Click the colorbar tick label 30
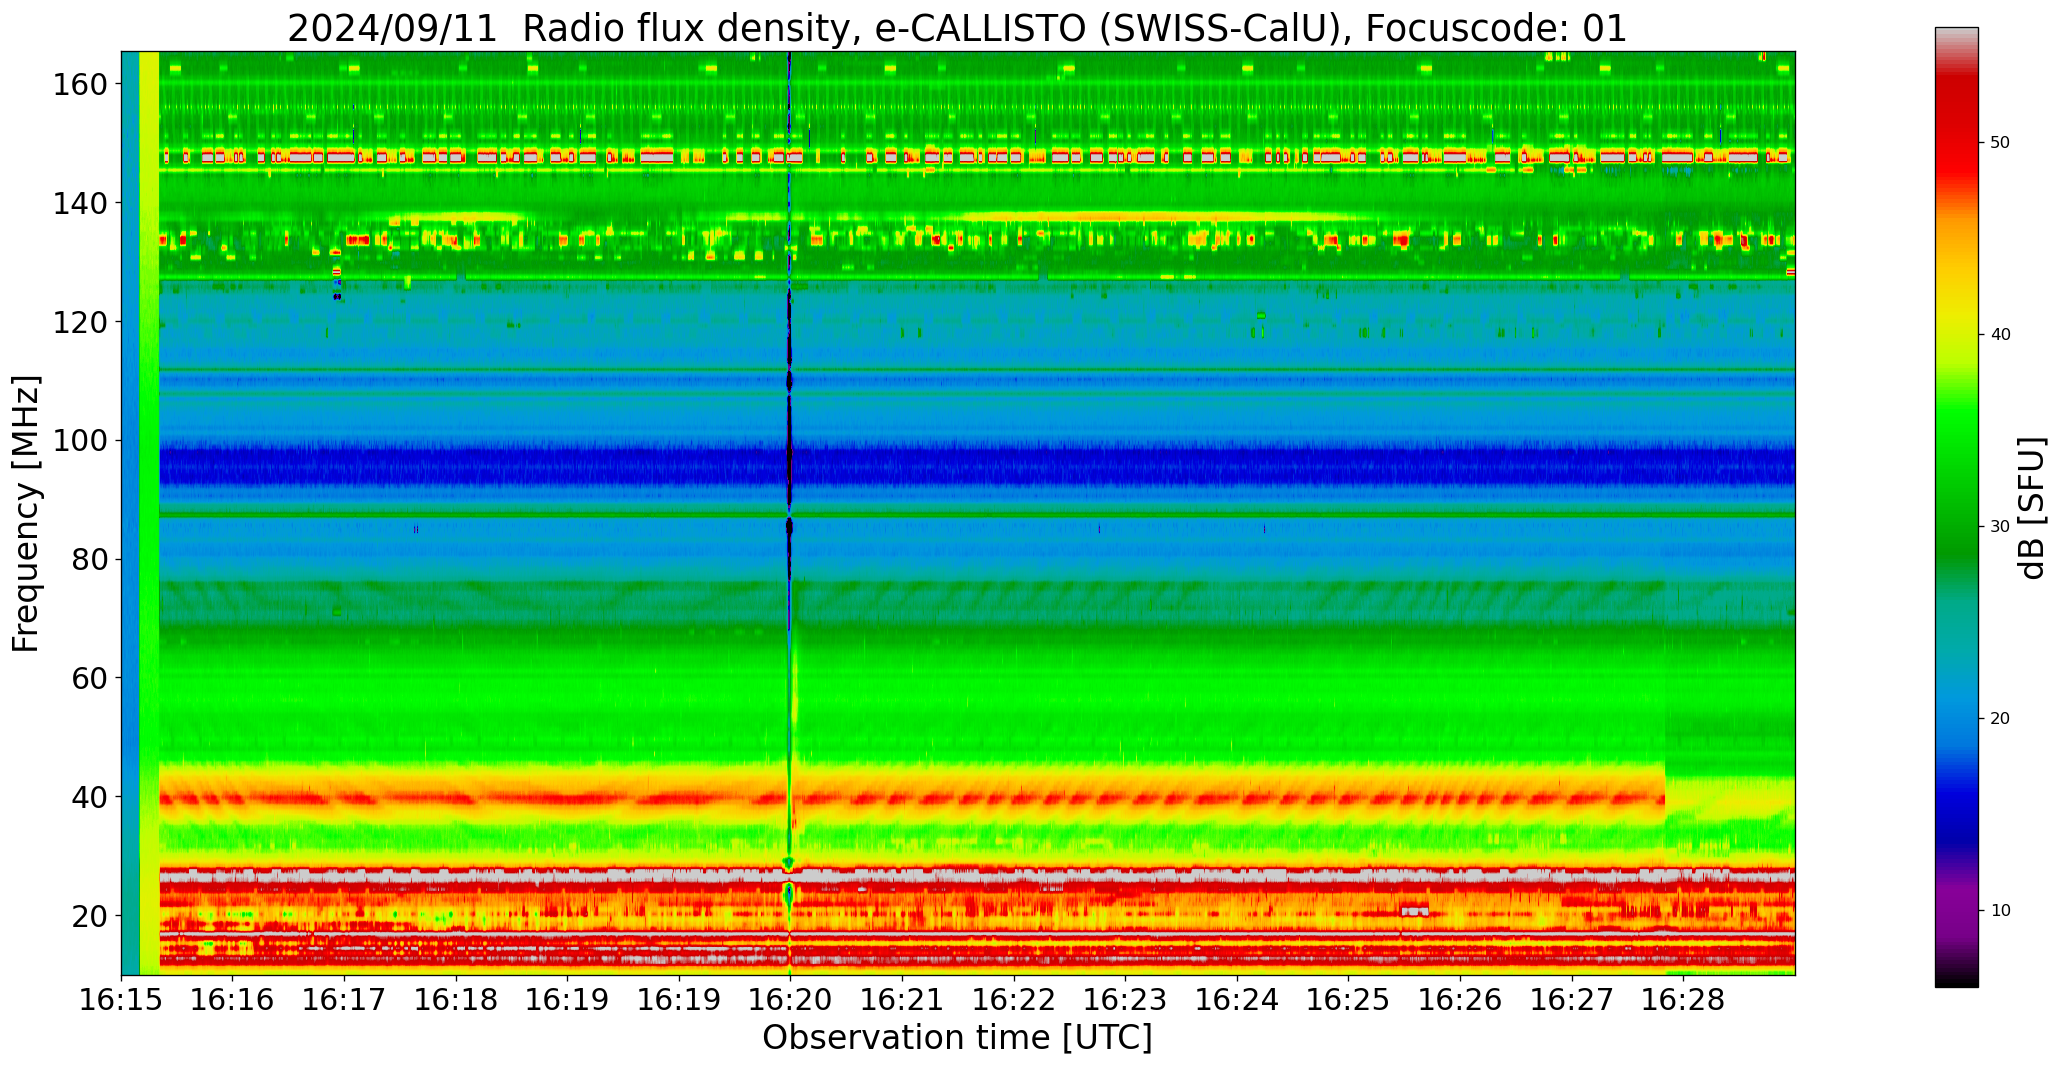Image resolution: width=2062 pixels, height=1067 pixels. (x=2000, y=527)
